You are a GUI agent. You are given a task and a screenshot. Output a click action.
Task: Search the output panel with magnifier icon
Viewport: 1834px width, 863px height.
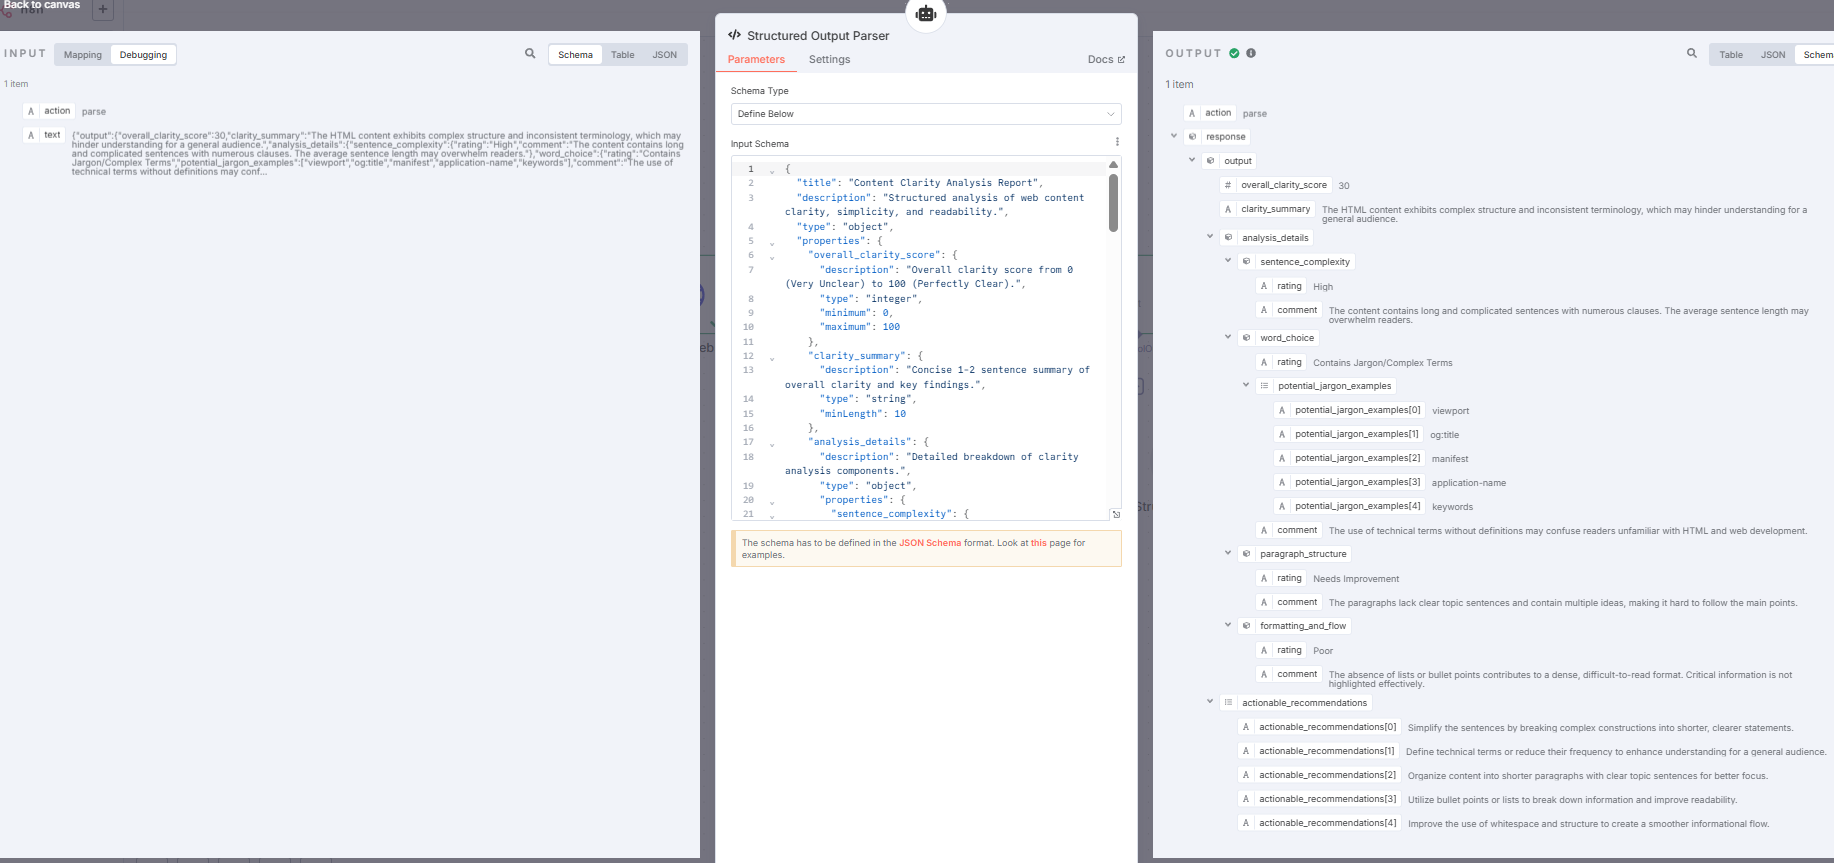[1692, 54]
